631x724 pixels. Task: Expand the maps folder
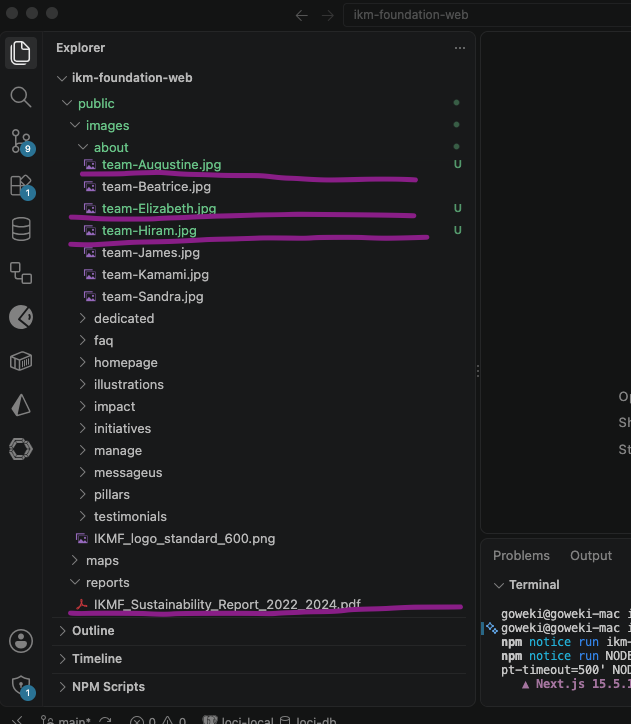point(75,561)
